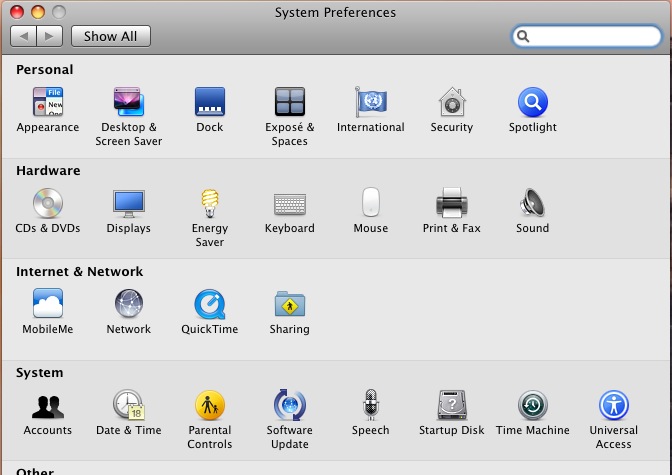The height and width of the screenshot is (475, 672).
Task: Click the Show All button
Action: (111, 36)
